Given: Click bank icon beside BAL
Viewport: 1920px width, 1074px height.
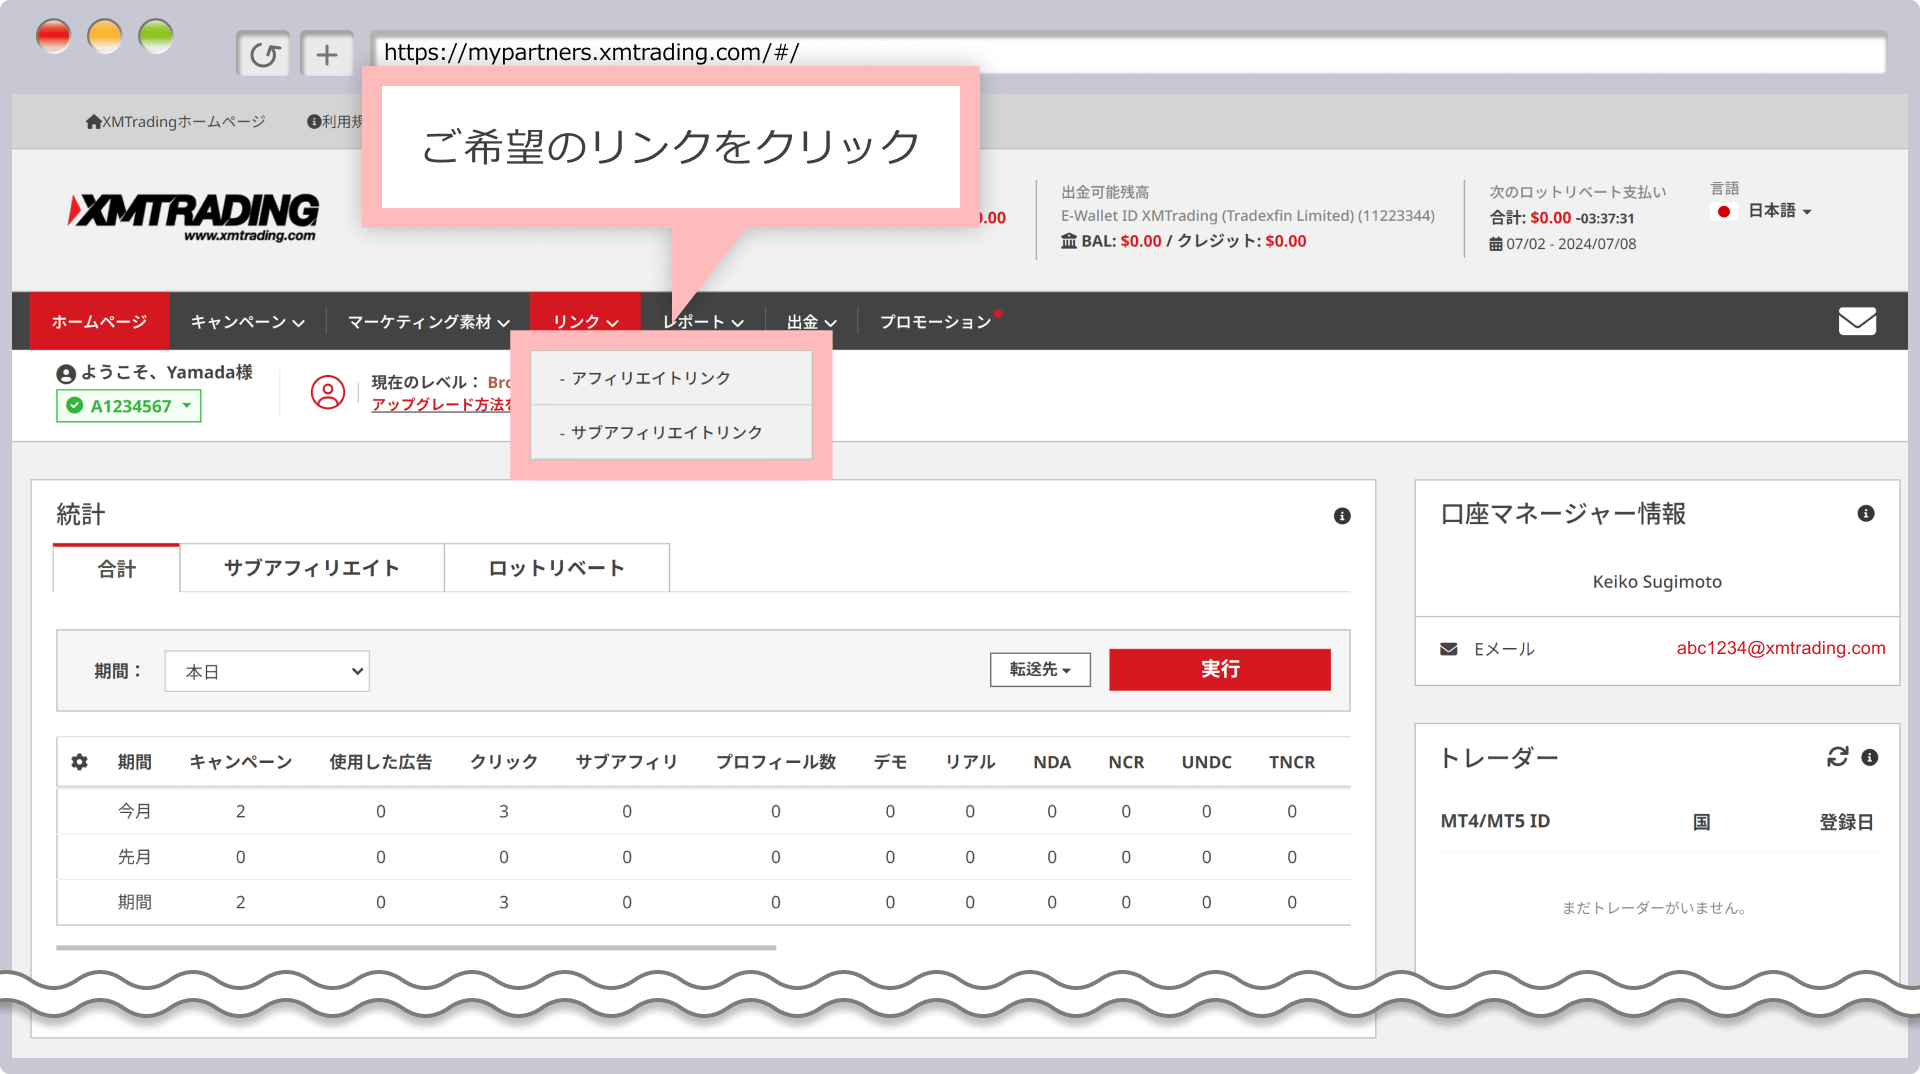Looking at the screenshot, I should 1069,241.
